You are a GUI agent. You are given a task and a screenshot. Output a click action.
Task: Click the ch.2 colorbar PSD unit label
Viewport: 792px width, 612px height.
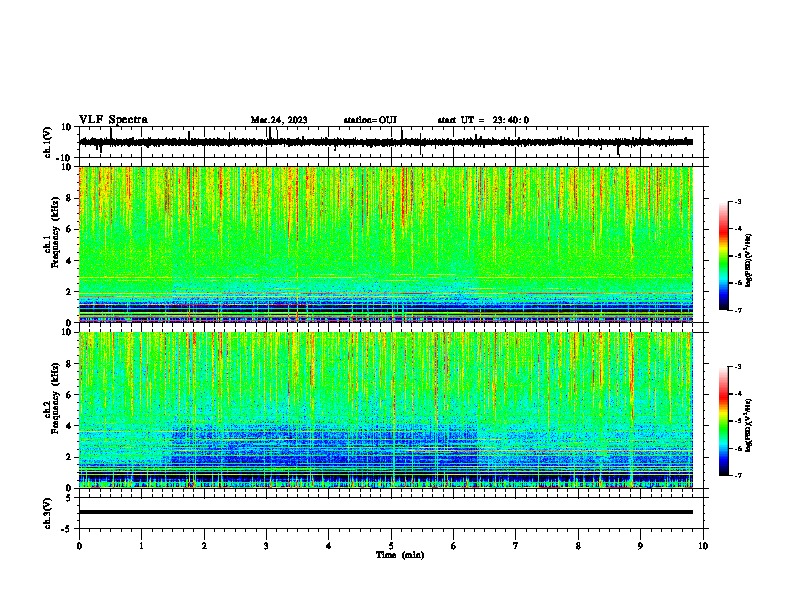point(748,425)
